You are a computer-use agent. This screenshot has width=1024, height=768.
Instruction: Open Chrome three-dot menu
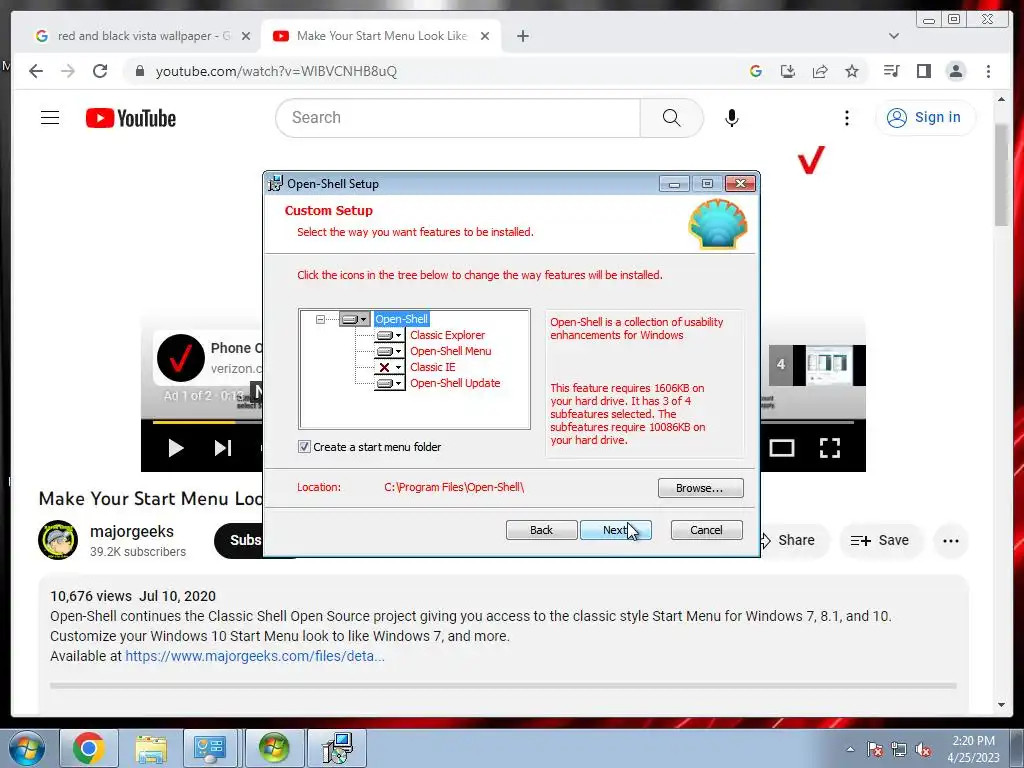coord(989,71)
